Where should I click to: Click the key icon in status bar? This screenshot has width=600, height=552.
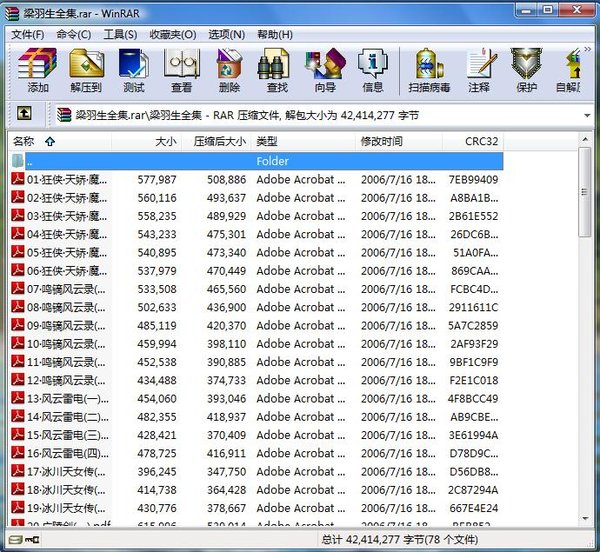[32, 540]
